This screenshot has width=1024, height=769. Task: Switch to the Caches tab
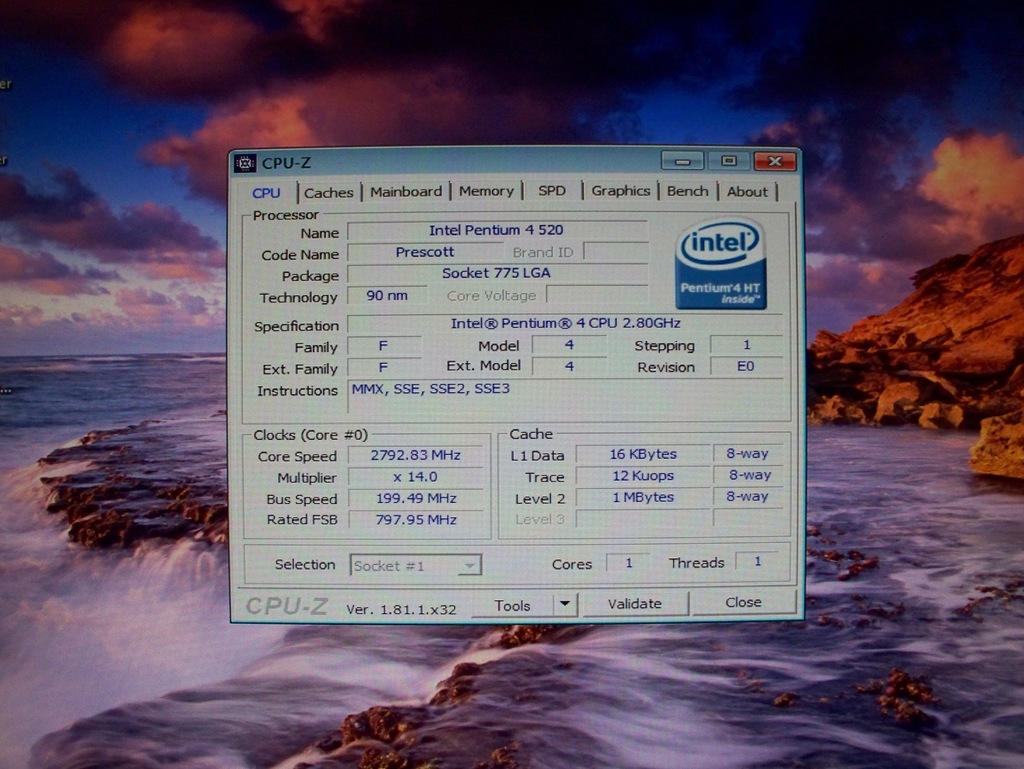[x=328, y=193]
